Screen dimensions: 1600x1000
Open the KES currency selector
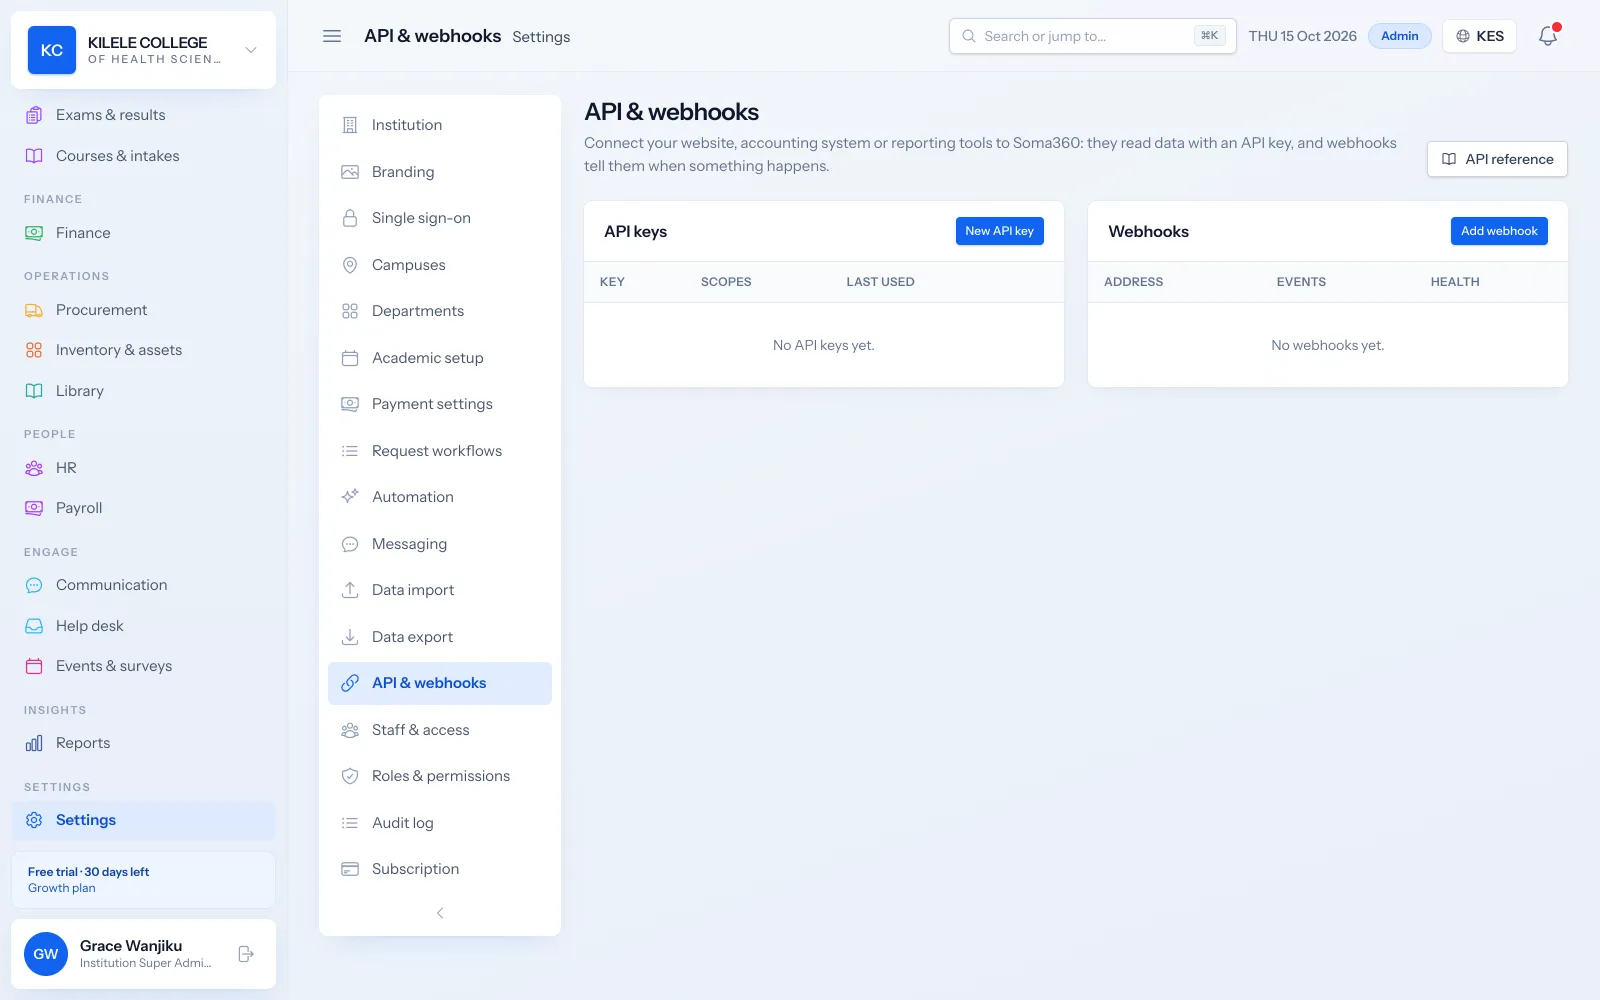1479,36
